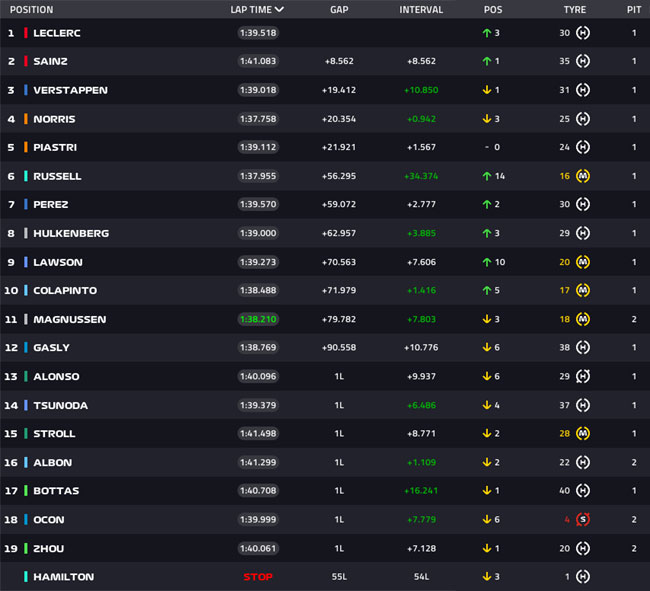Click the INTERVAL column header
The height and width of the screenshot is (591, 650).
[x=421, y=10]
